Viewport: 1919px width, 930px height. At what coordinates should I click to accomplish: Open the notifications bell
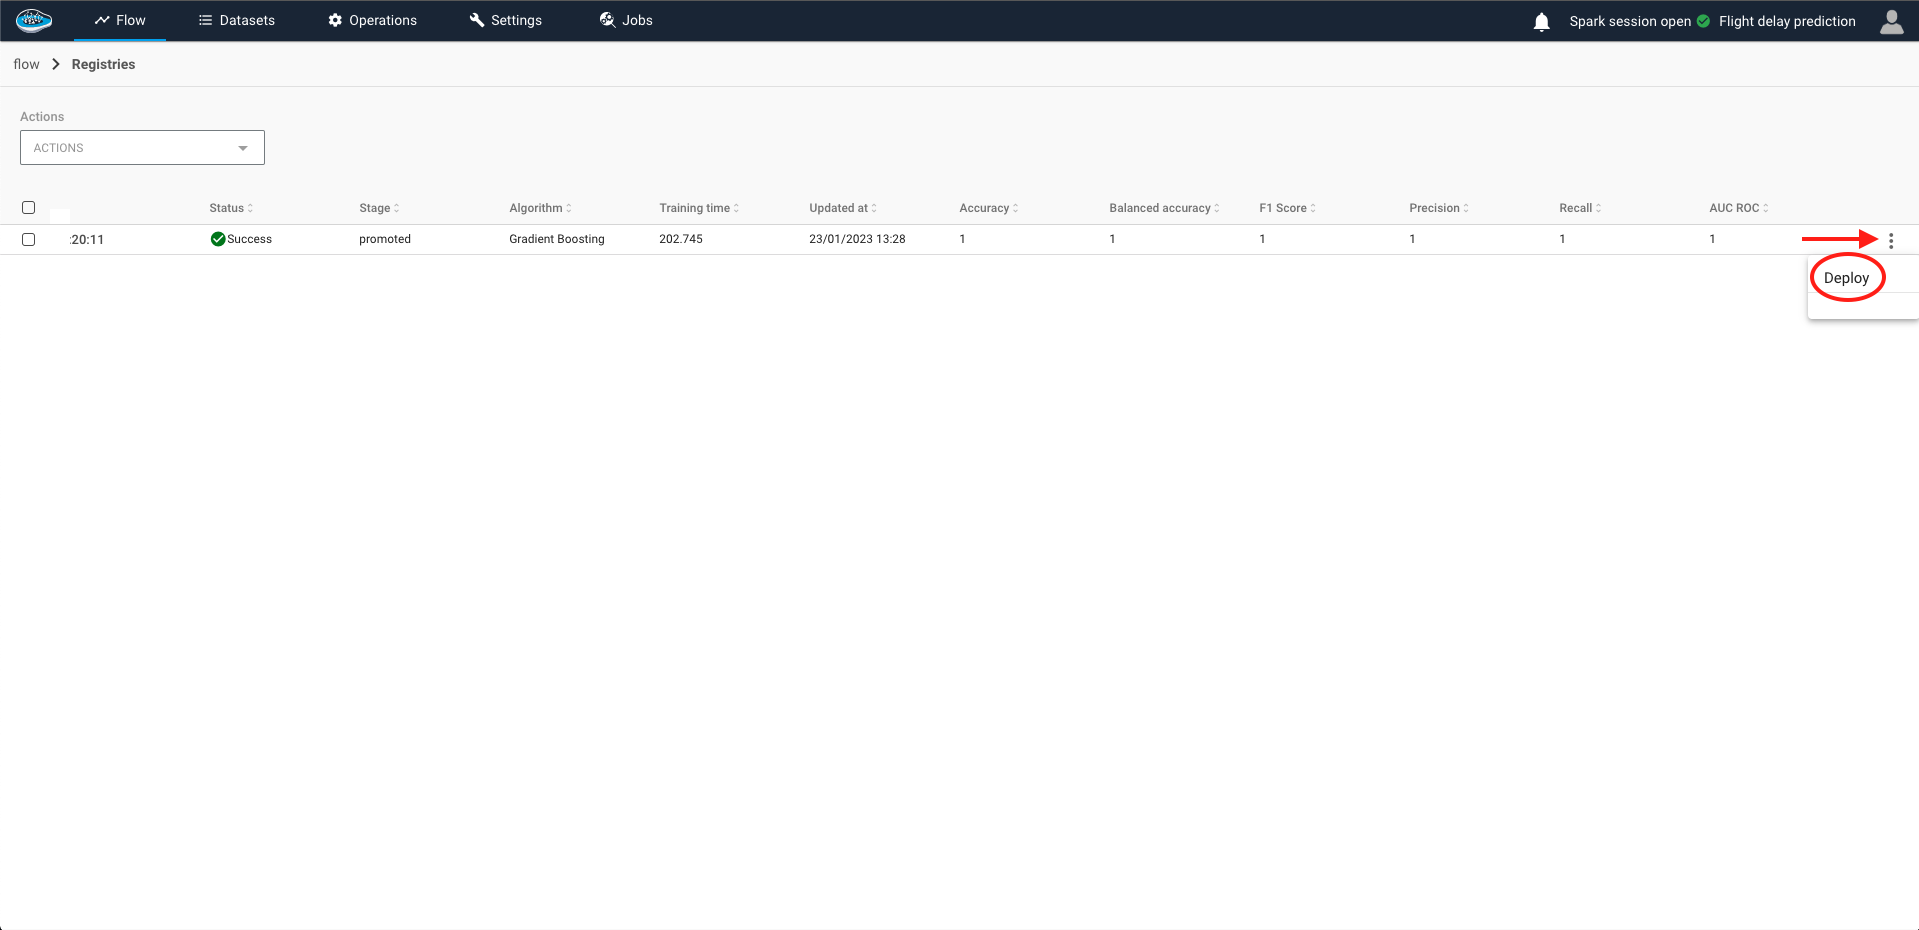pos(1541,22)
